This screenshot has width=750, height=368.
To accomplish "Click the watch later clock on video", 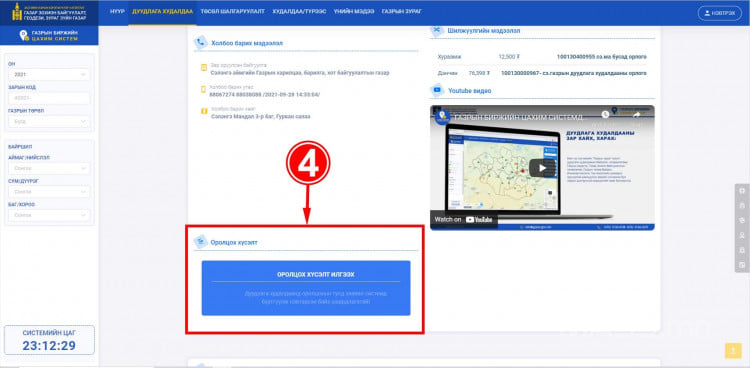I will [605, 115].
